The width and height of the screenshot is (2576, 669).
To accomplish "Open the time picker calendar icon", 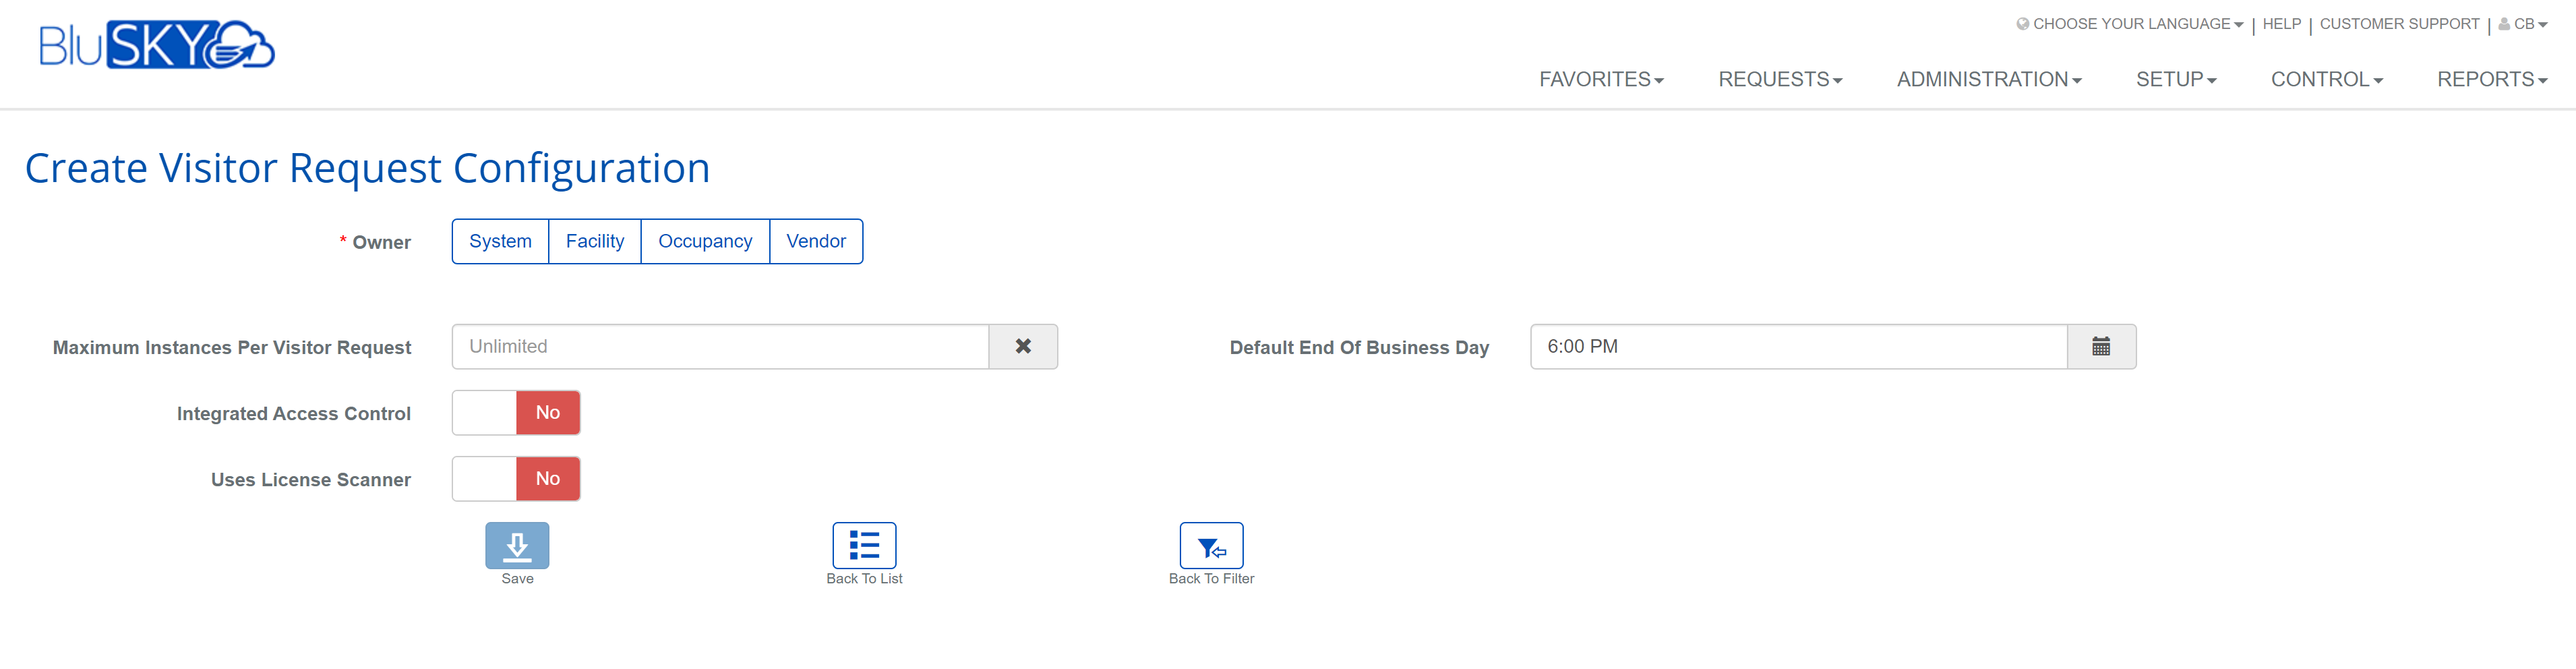I will (2101, 347).
